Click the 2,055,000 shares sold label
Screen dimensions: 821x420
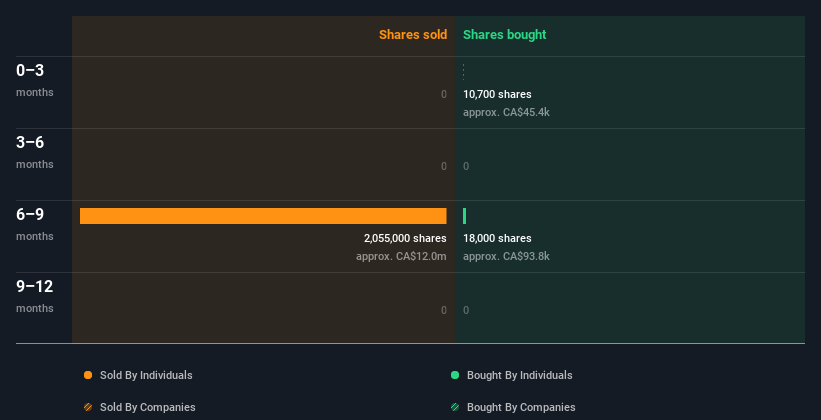(x=405, y=238)
